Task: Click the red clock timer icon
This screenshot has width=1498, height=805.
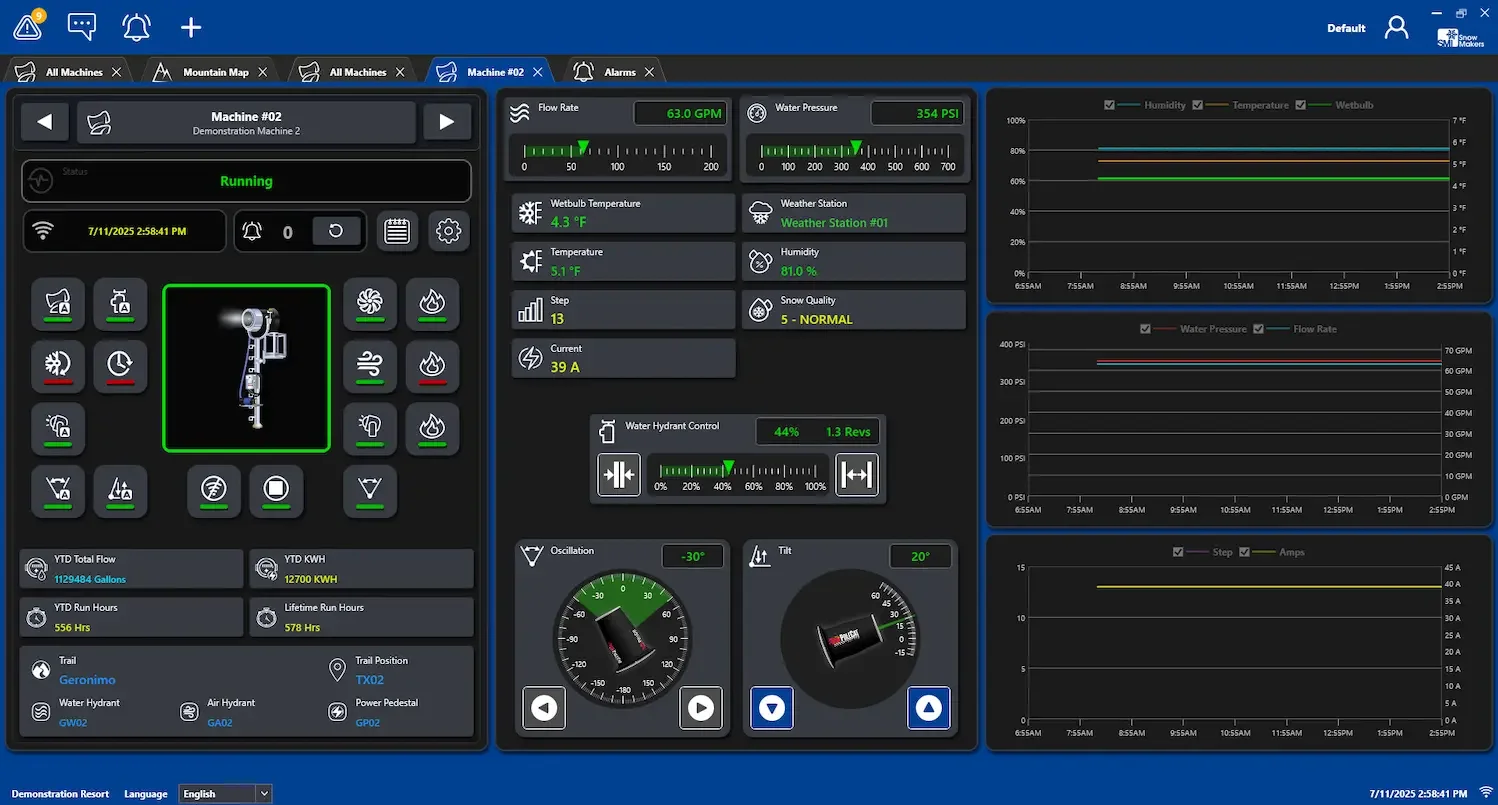Action: [120, 366]
